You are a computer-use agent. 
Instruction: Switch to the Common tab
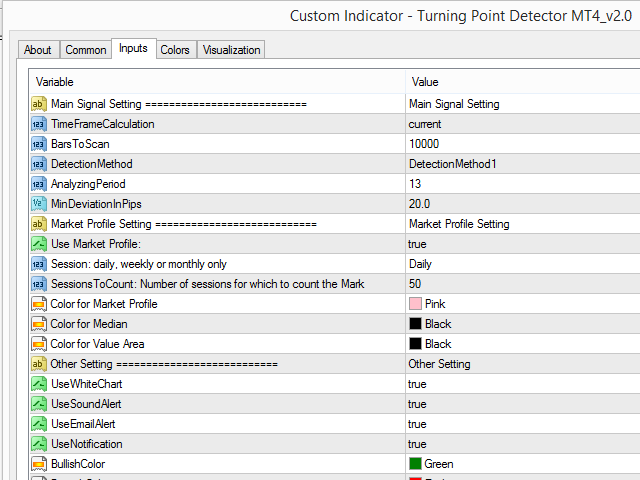click(x=86, y=50)
